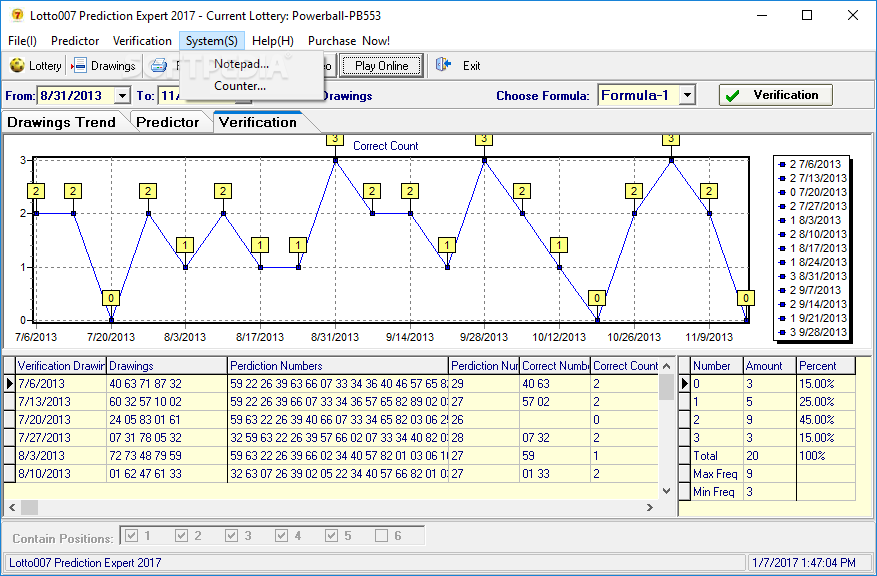Screen dimensions: 877x576
Task: Open the File(I) menu
Action: (22, 41)
